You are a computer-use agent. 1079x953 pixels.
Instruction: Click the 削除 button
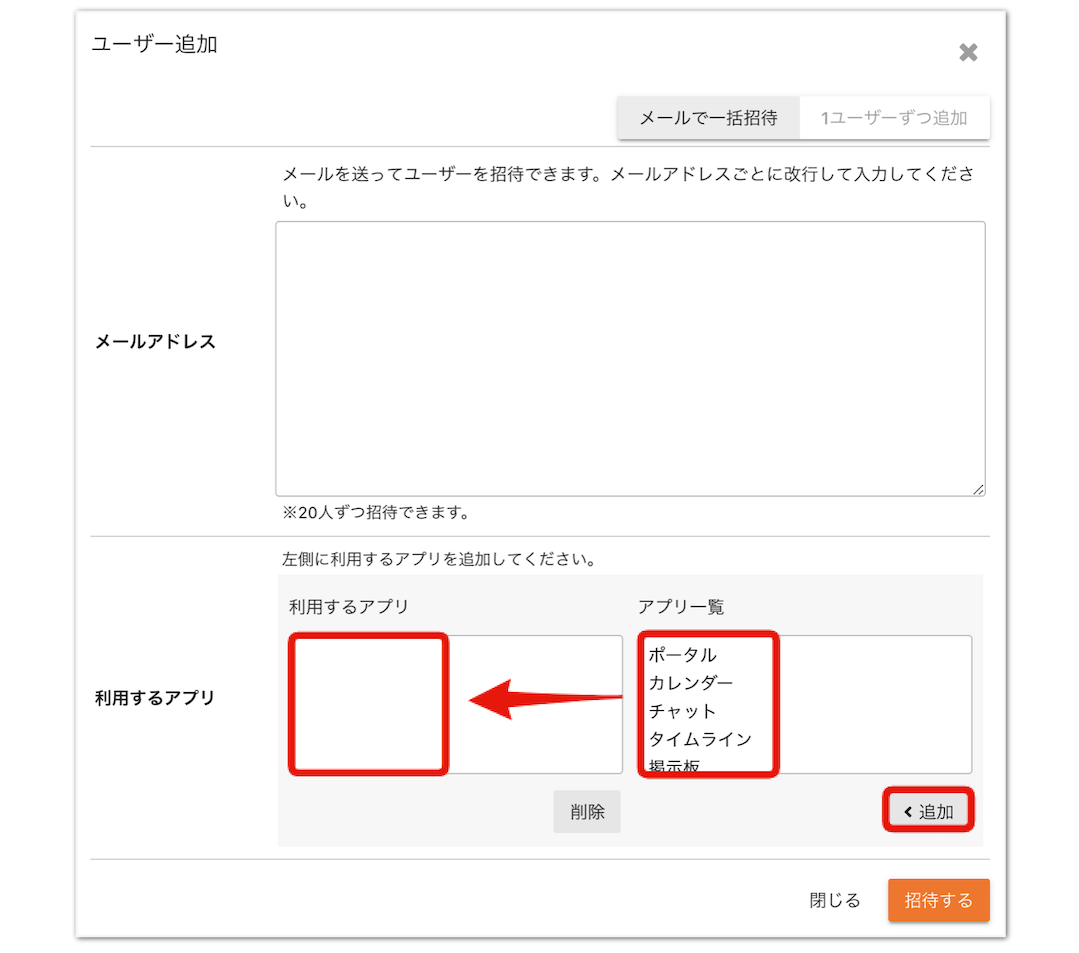(587, 812)
